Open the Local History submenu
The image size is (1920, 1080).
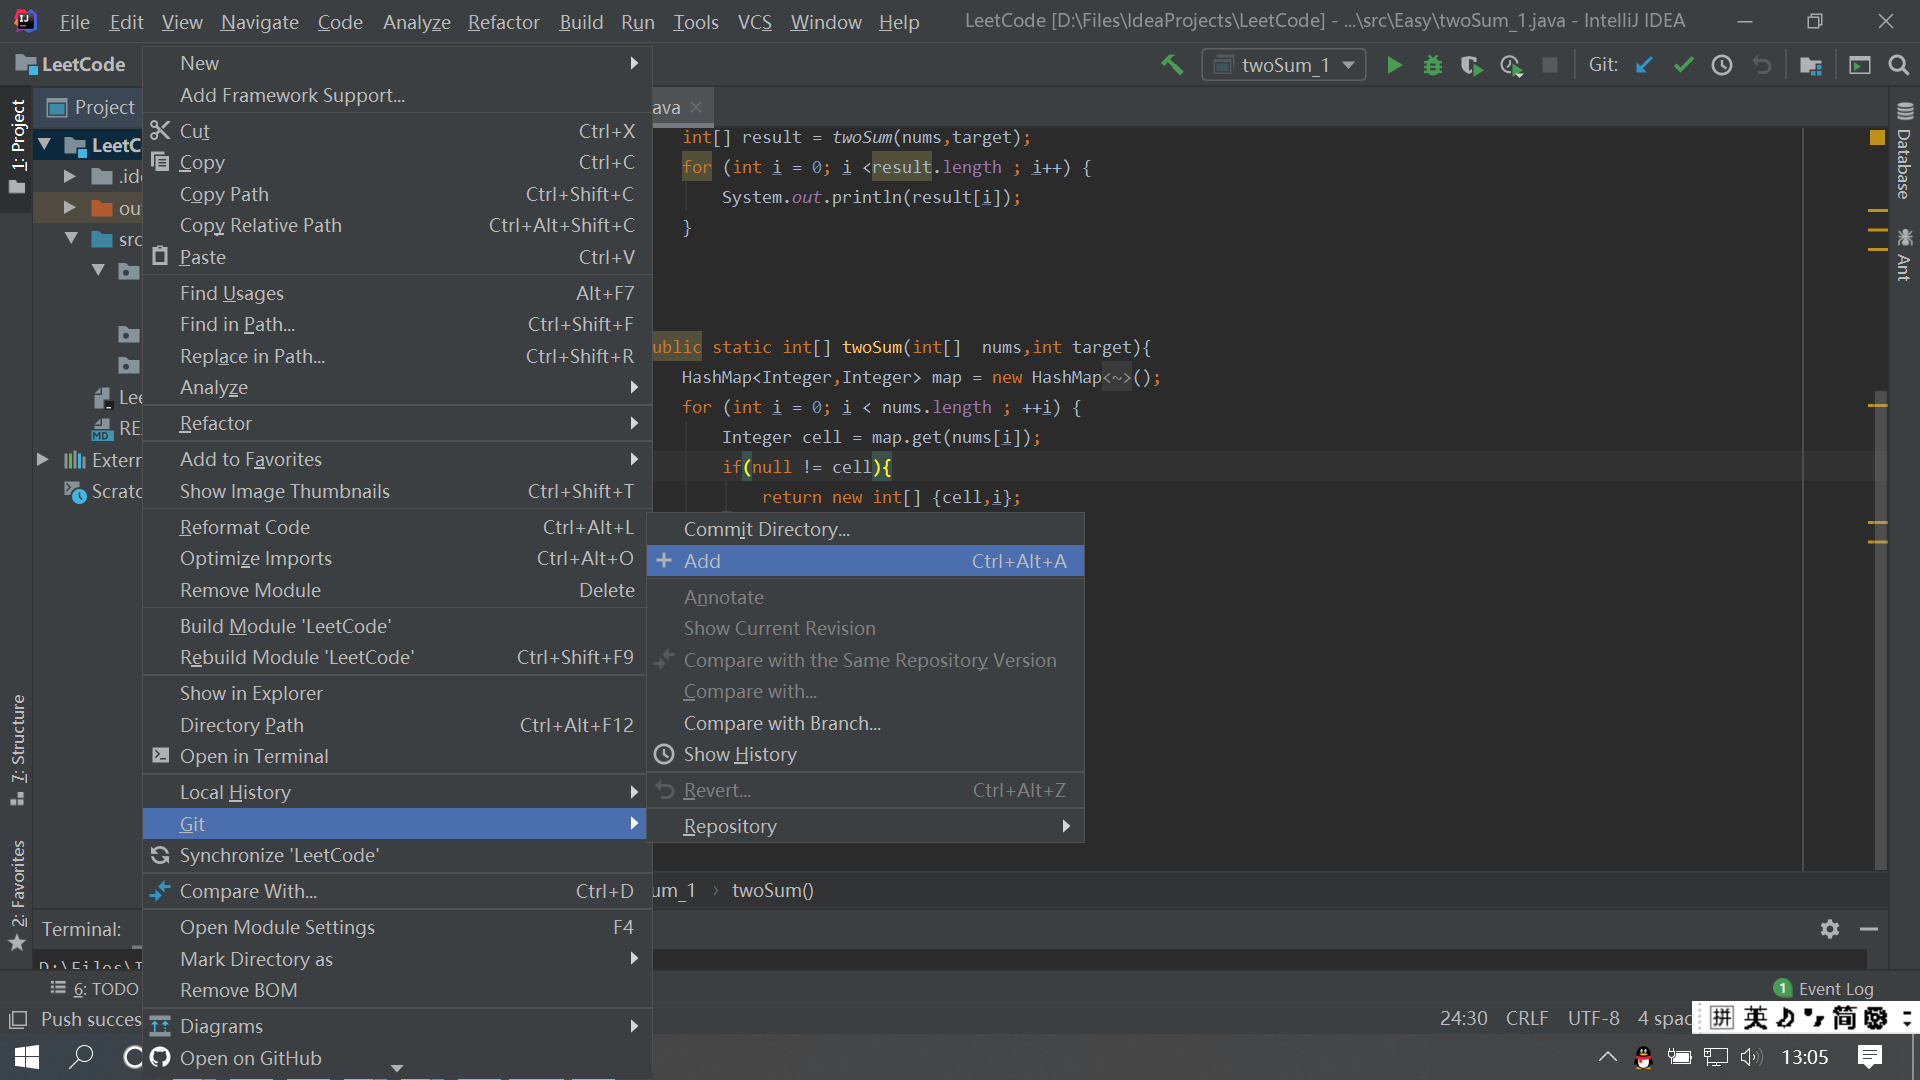point(397,792)
